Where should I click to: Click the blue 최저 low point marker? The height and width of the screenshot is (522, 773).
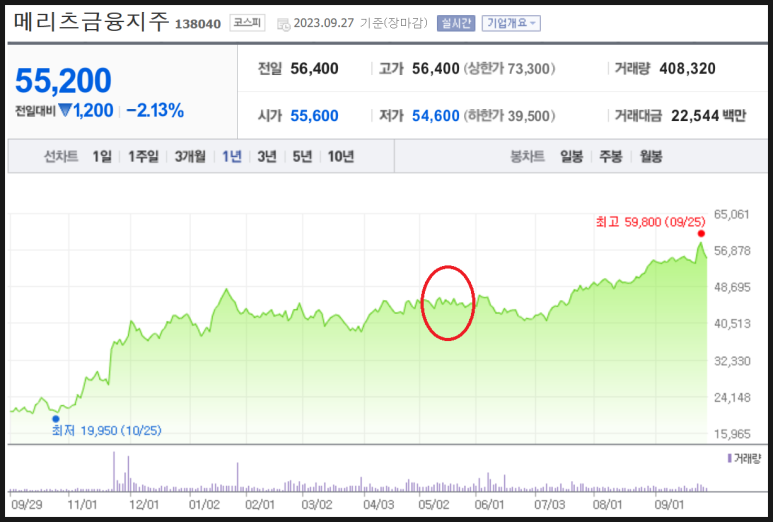coord(56,419)
